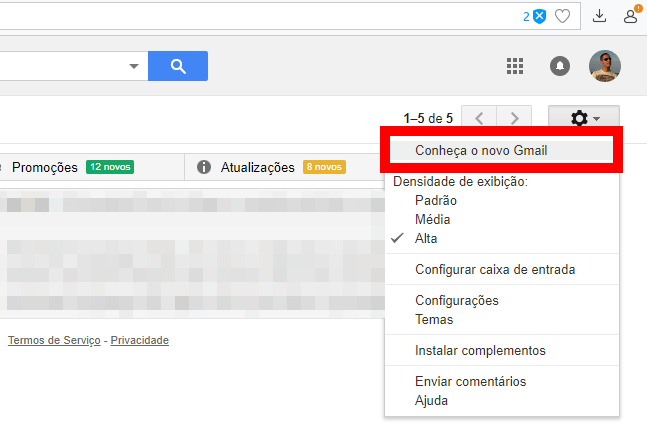Expand the search options arrow
The height and width of the screenshot is (447, 647).
pos(134,67)
